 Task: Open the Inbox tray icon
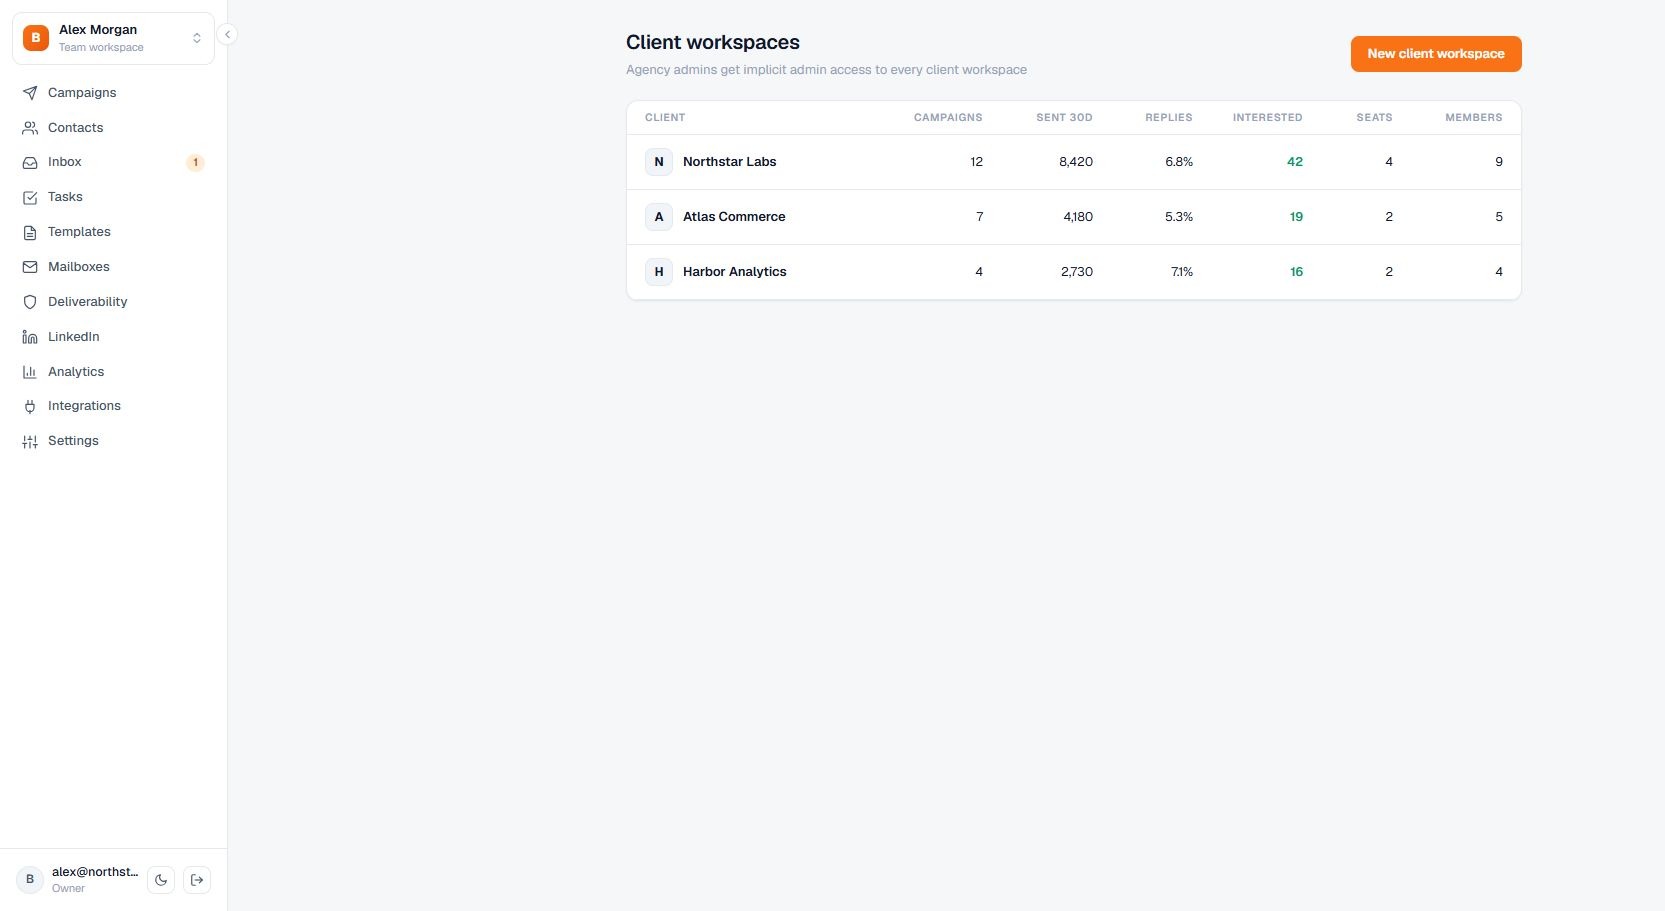point(30,162)
